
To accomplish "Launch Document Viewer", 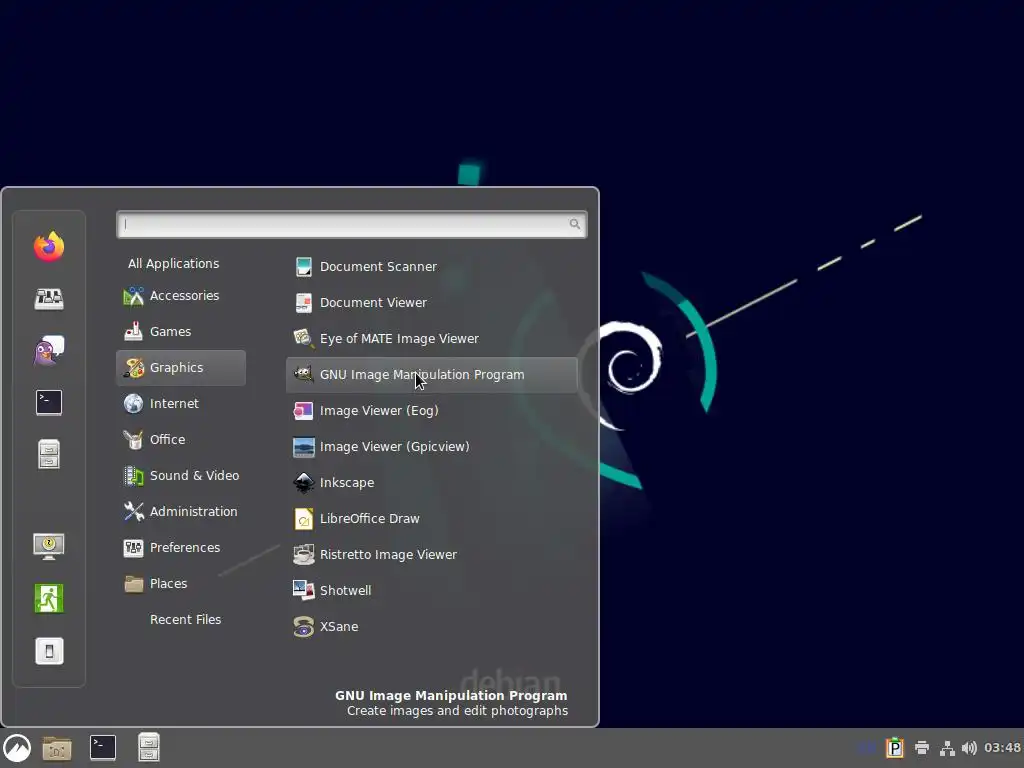I will [432, 302].
